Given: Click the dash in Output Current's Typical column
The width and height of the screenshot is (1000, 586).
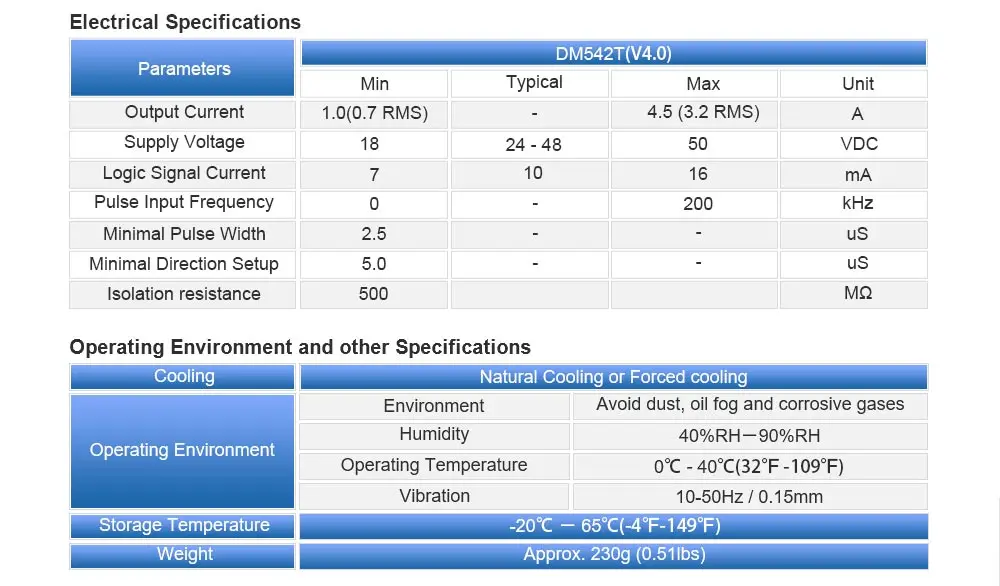Looking at the screenshot, I should point(534,115).
